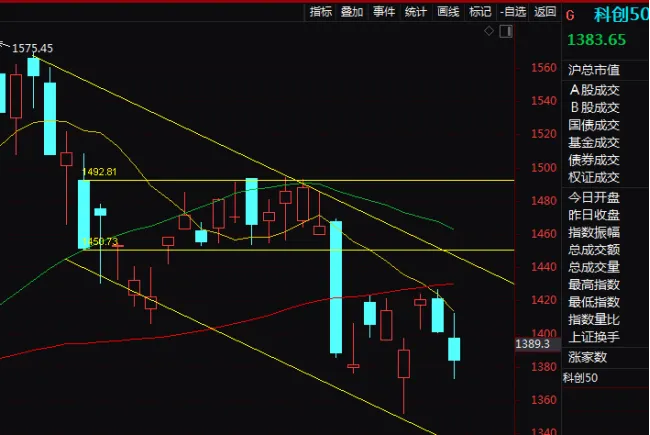Open the 画线 drawing tools menu
This screenshot has height=435, width=650.
[448, 12]
